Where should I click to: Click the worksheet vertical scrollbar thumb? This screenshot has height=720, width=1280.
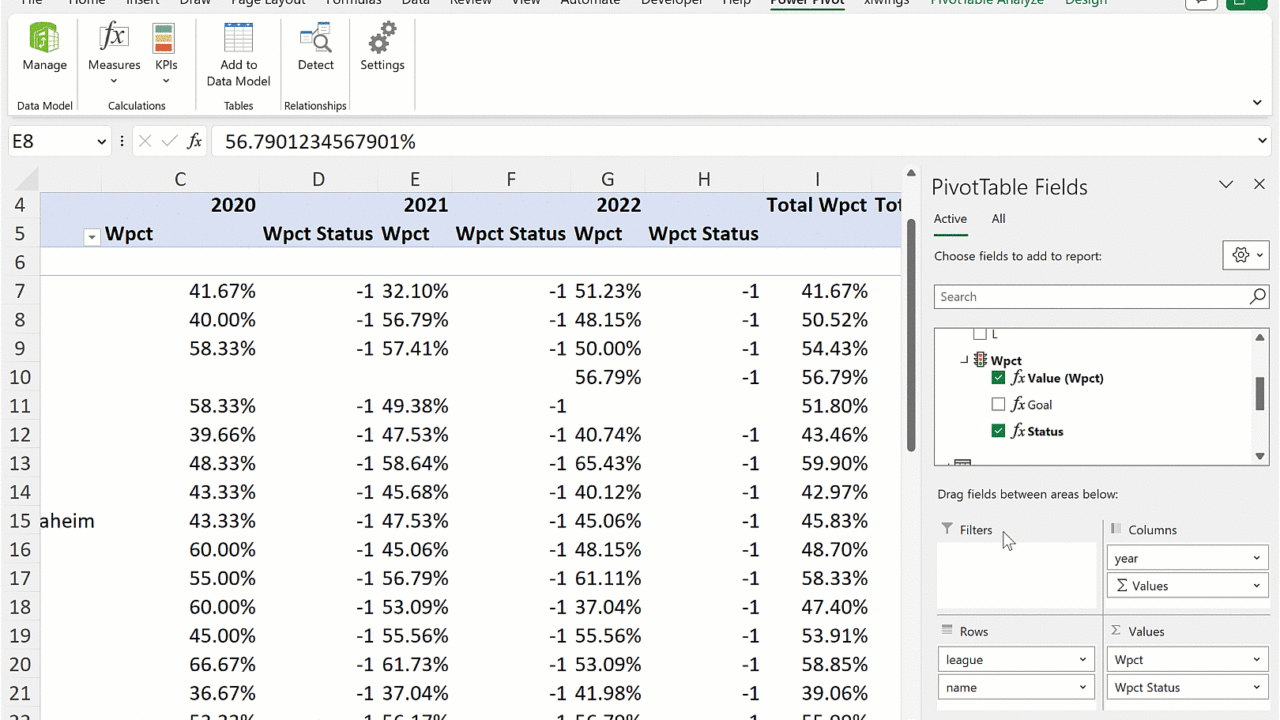[x=910, y=335]
